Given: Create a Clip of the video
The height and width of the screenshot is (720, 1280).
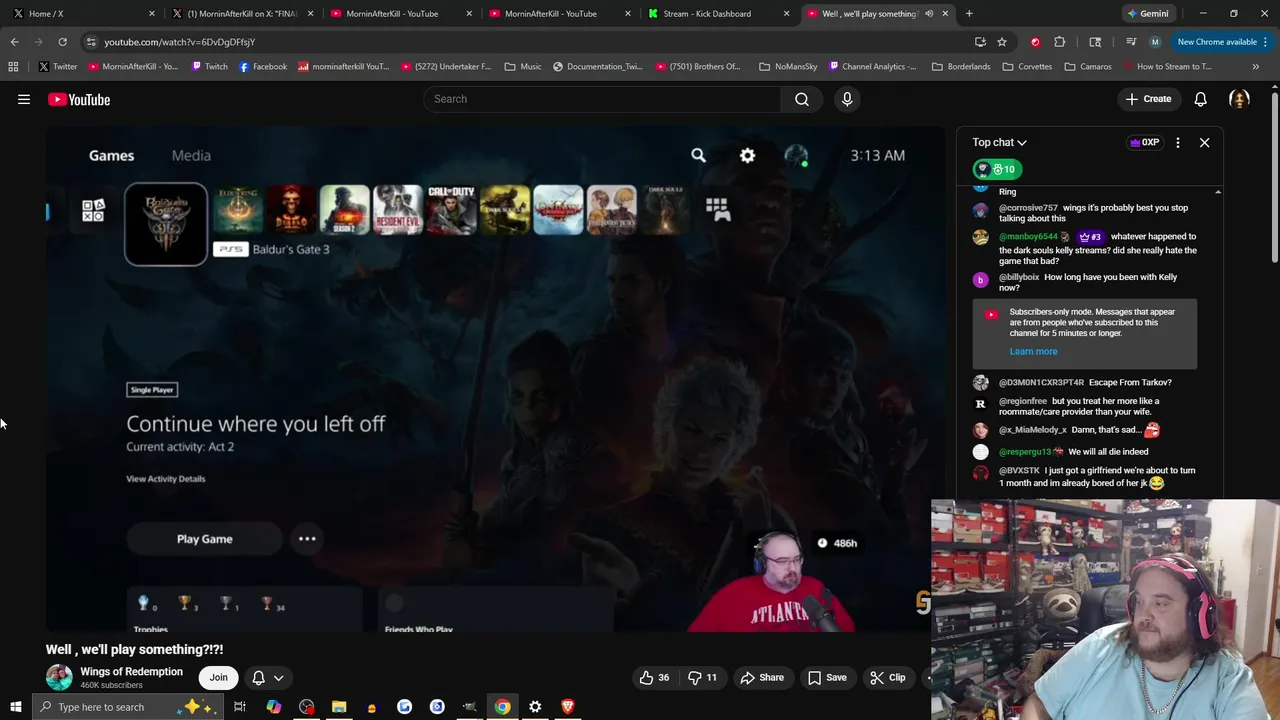Looking at the screenshot, I should [x=887, y=677].
